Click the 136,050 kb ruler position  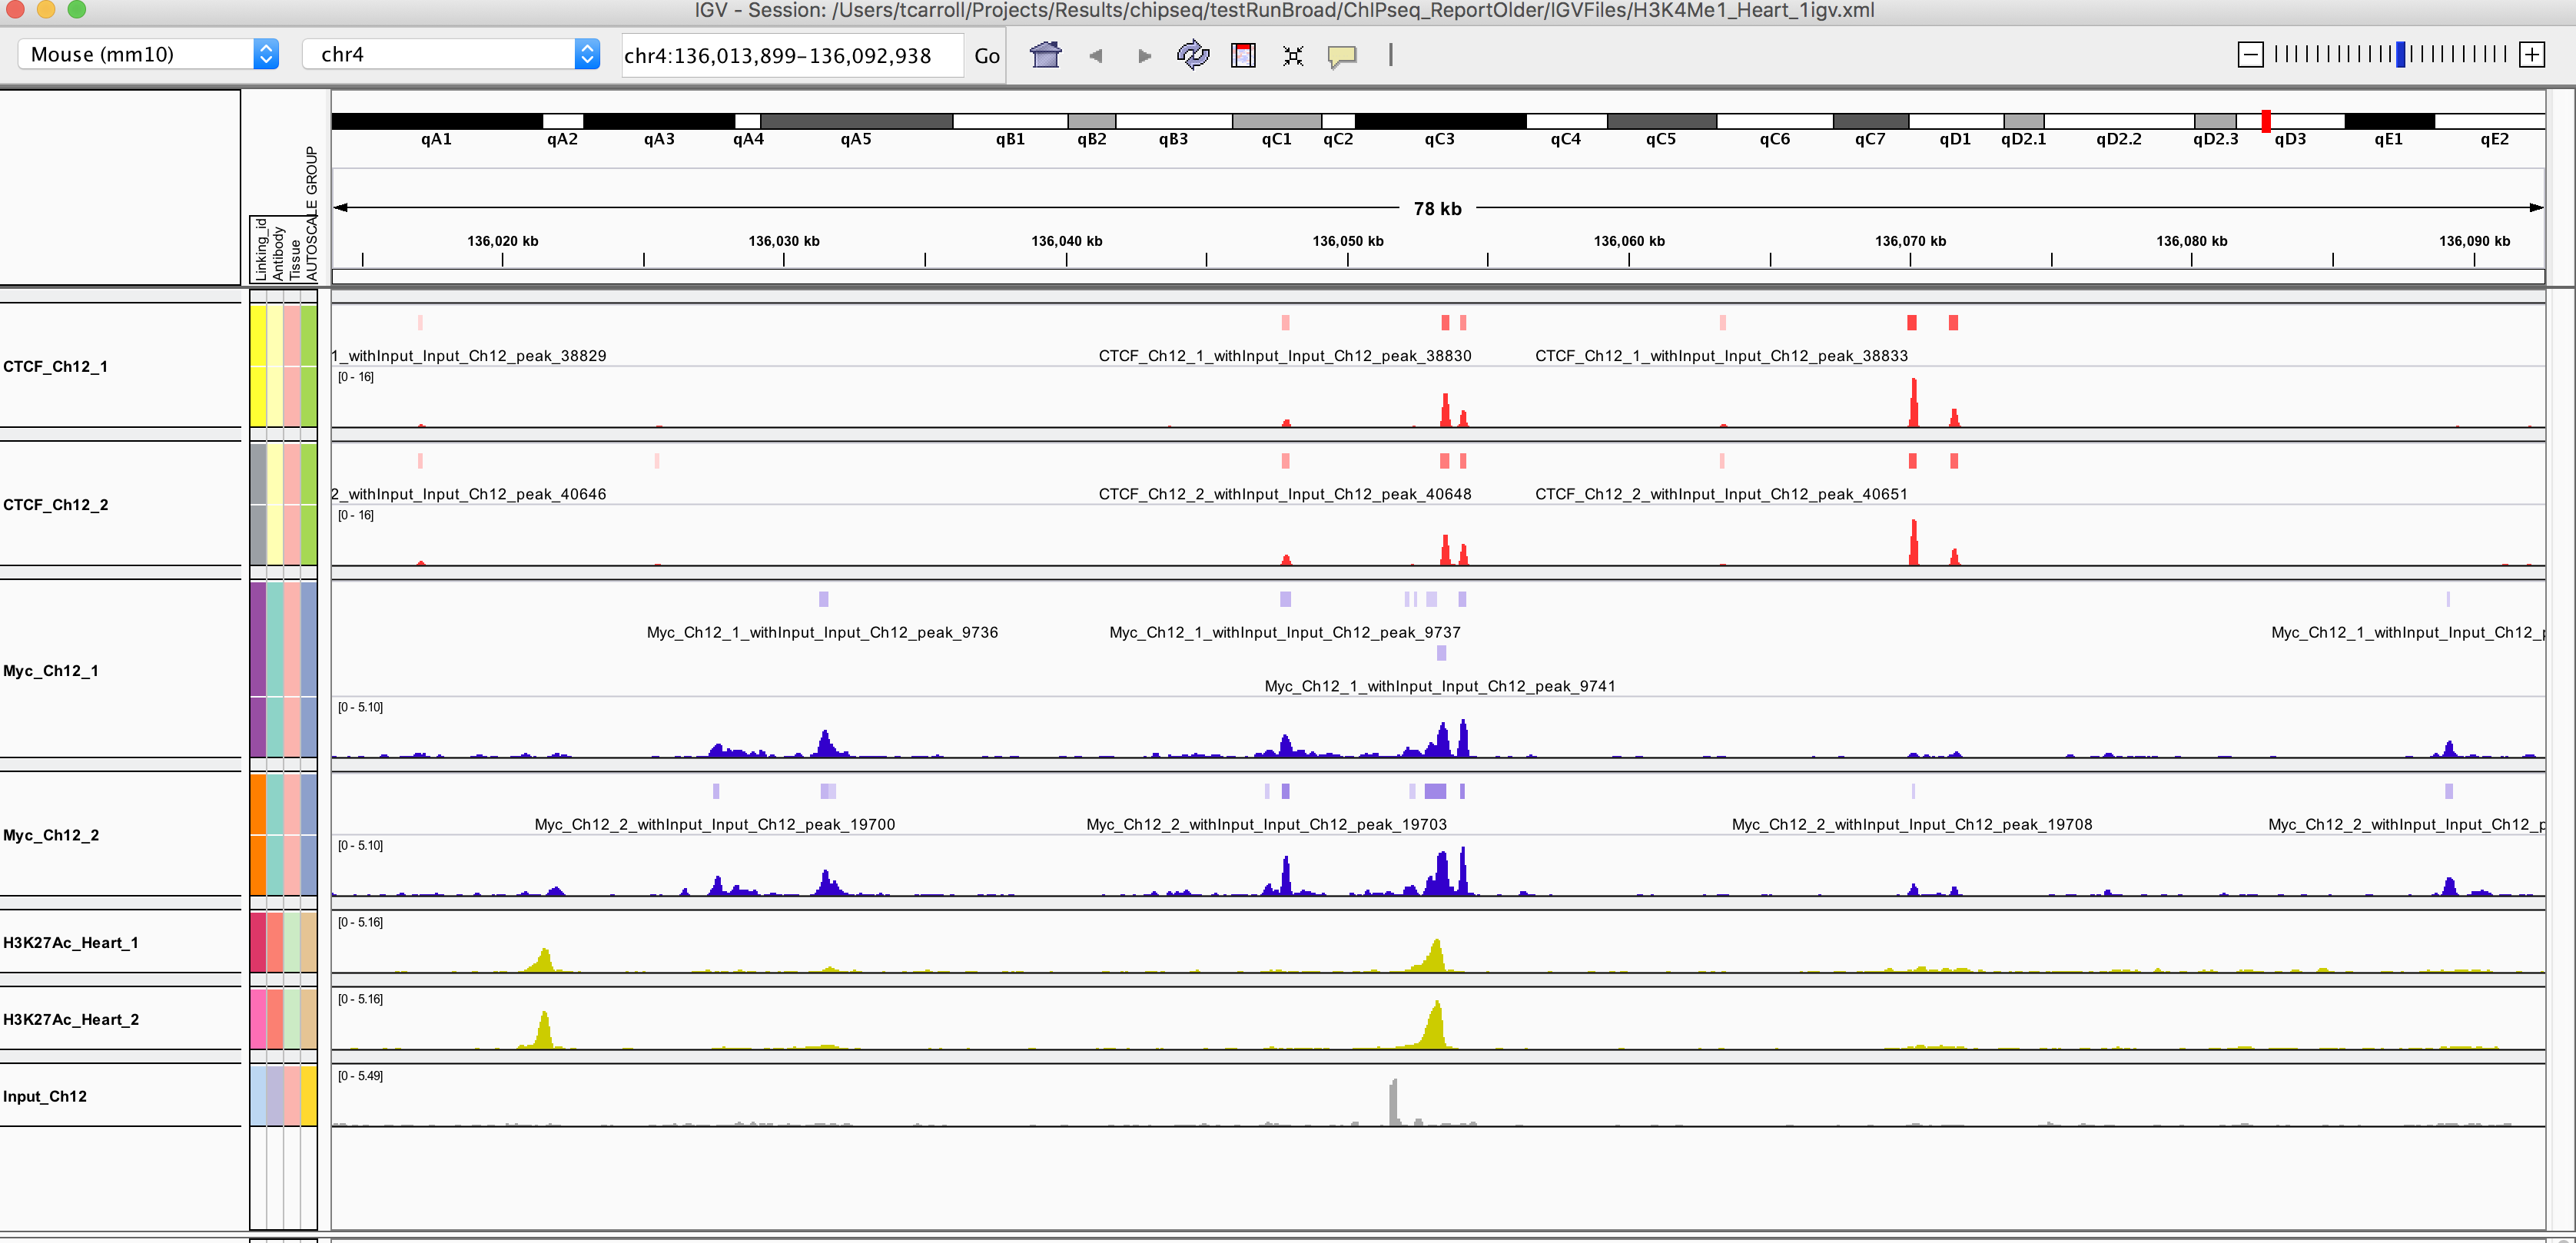[1347, 241]
